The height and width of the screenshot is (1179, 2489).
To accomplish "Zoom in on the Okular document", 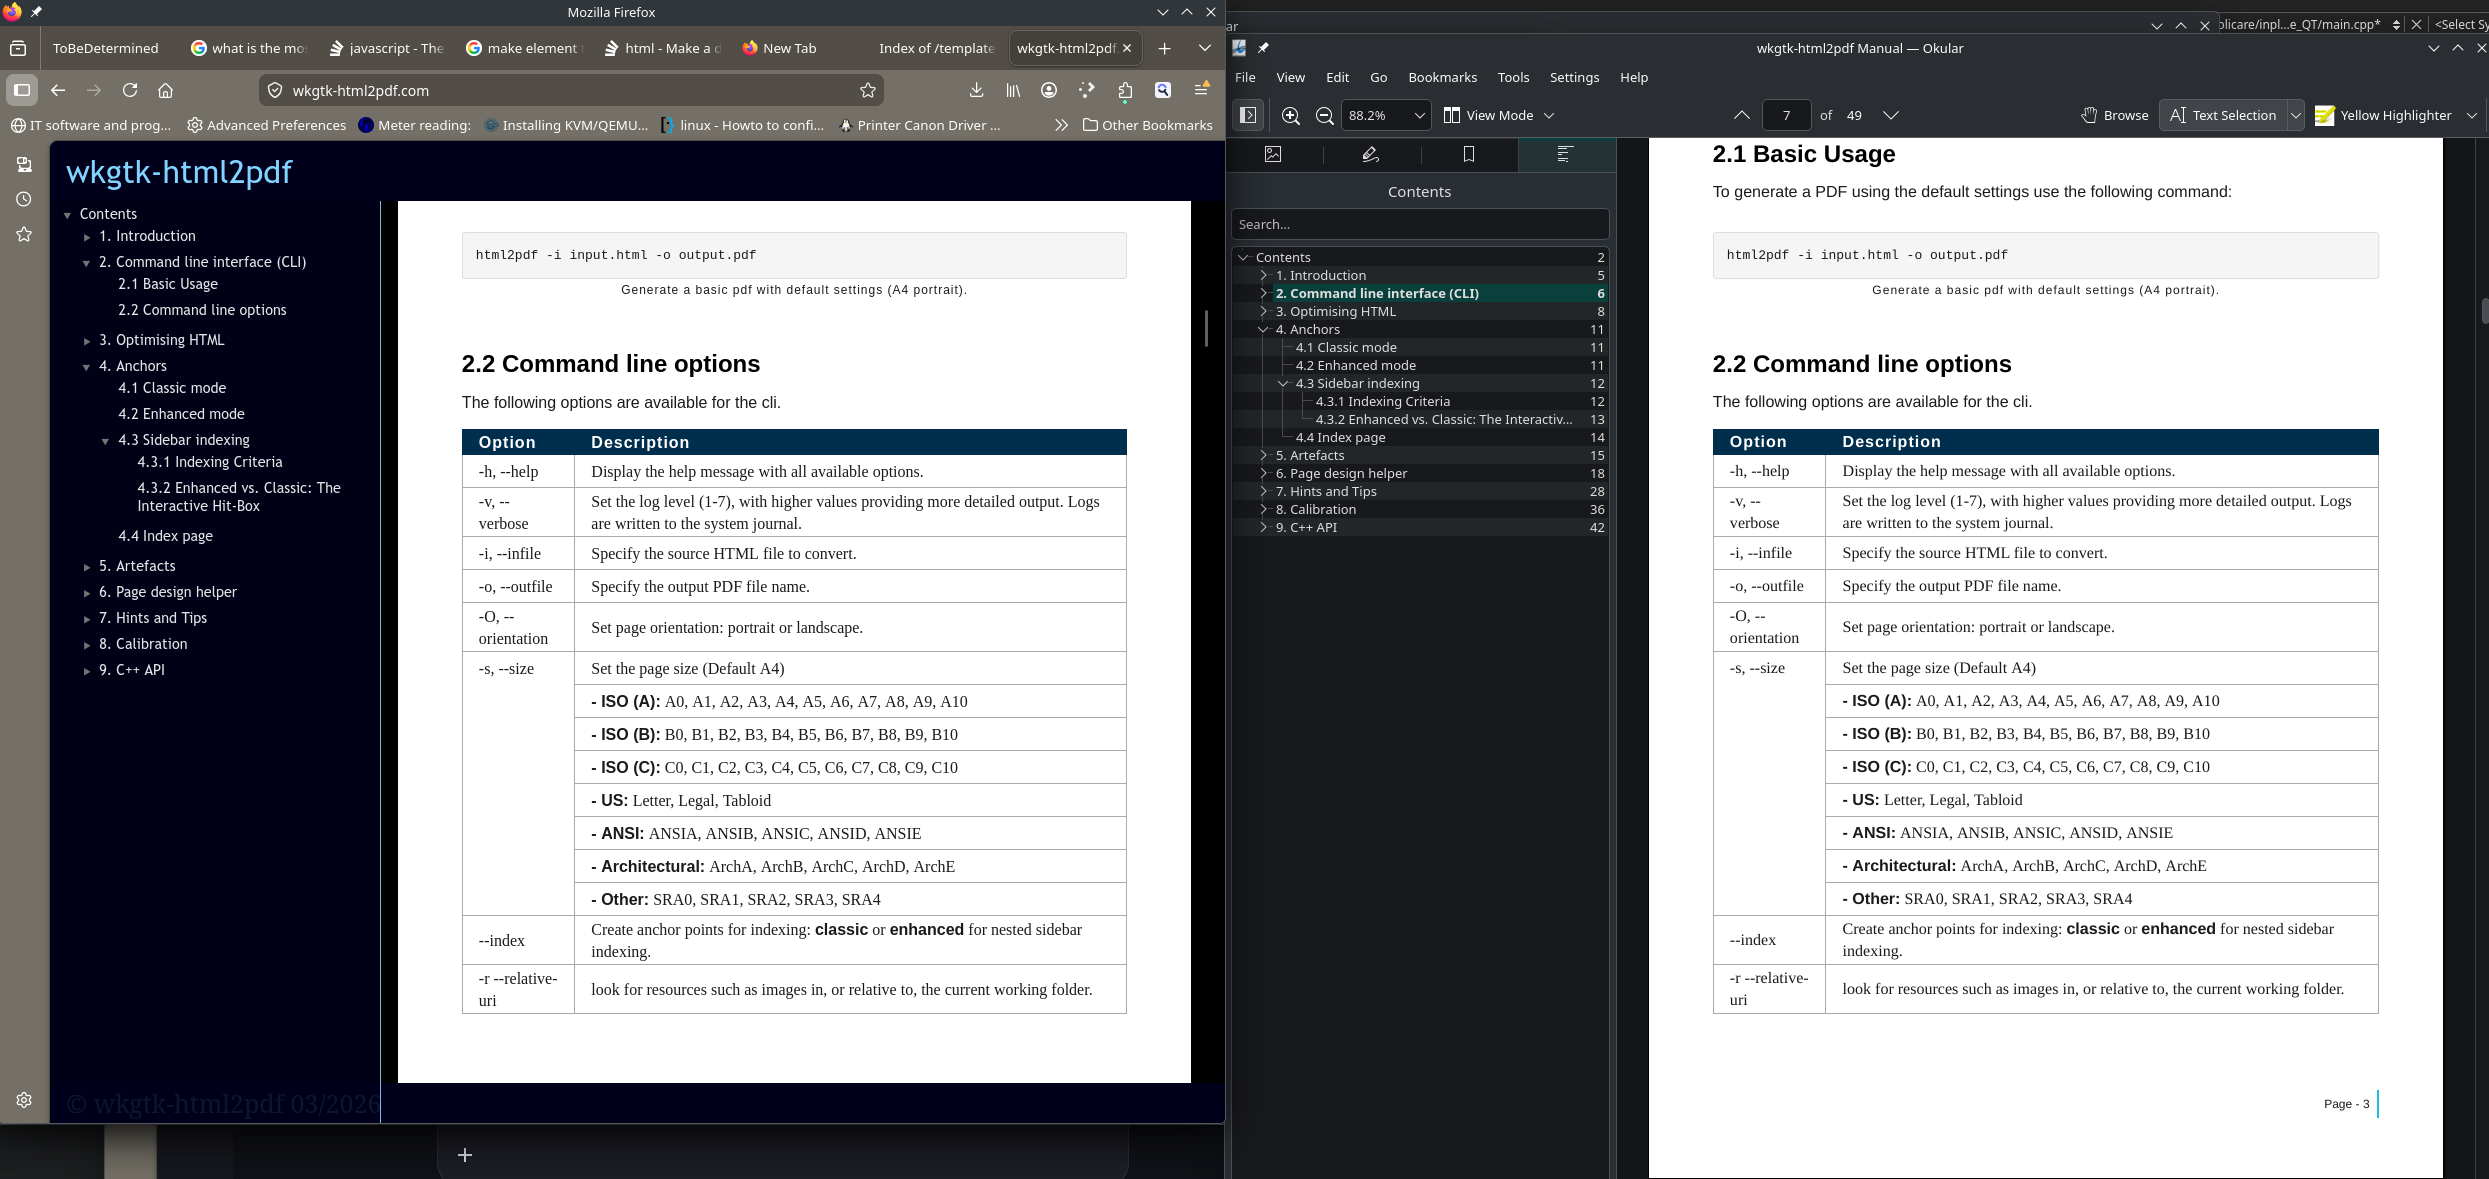I will point(1291,115).
